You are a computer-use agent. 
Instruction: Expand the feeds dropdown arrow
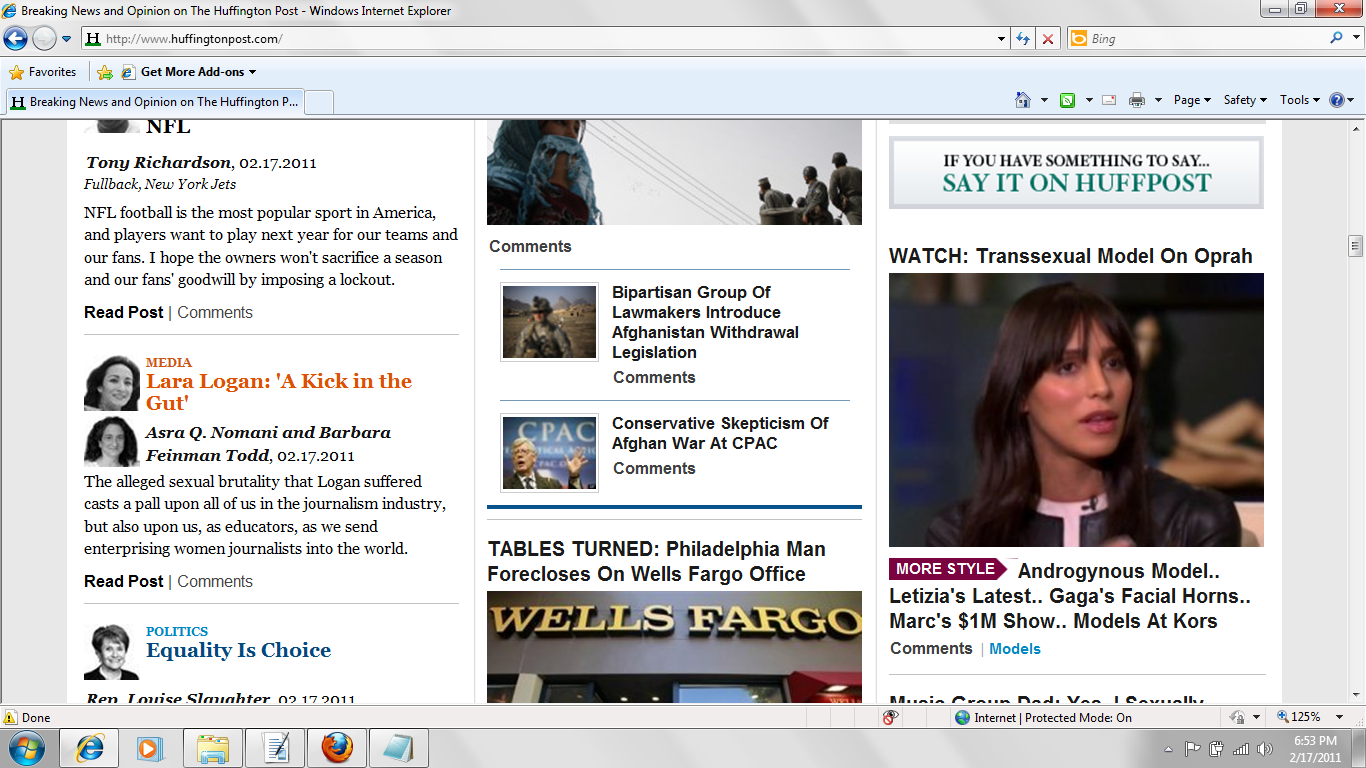point(1089,100)
